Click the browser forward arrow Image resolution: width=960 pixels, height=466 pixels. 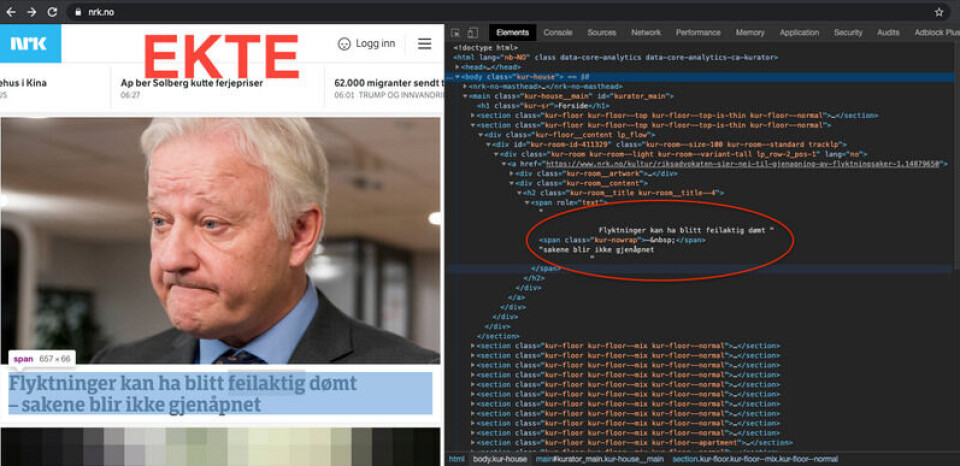[30, 11]
